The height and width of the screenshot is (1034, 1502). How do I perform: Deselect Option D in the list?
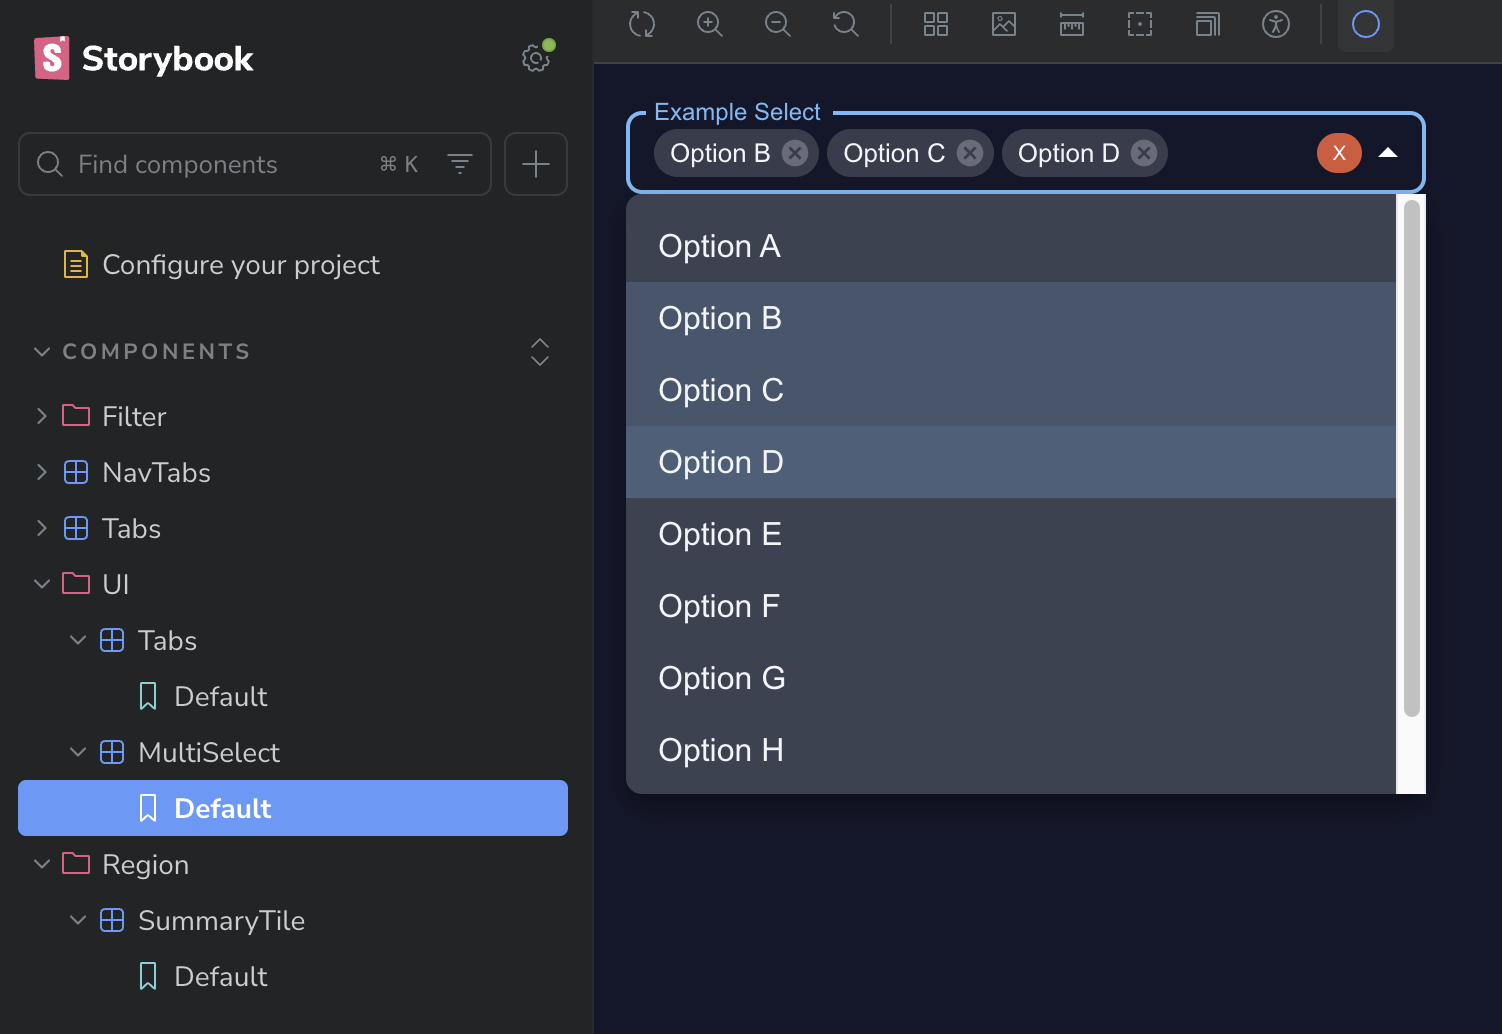[x=1011, y=462]
